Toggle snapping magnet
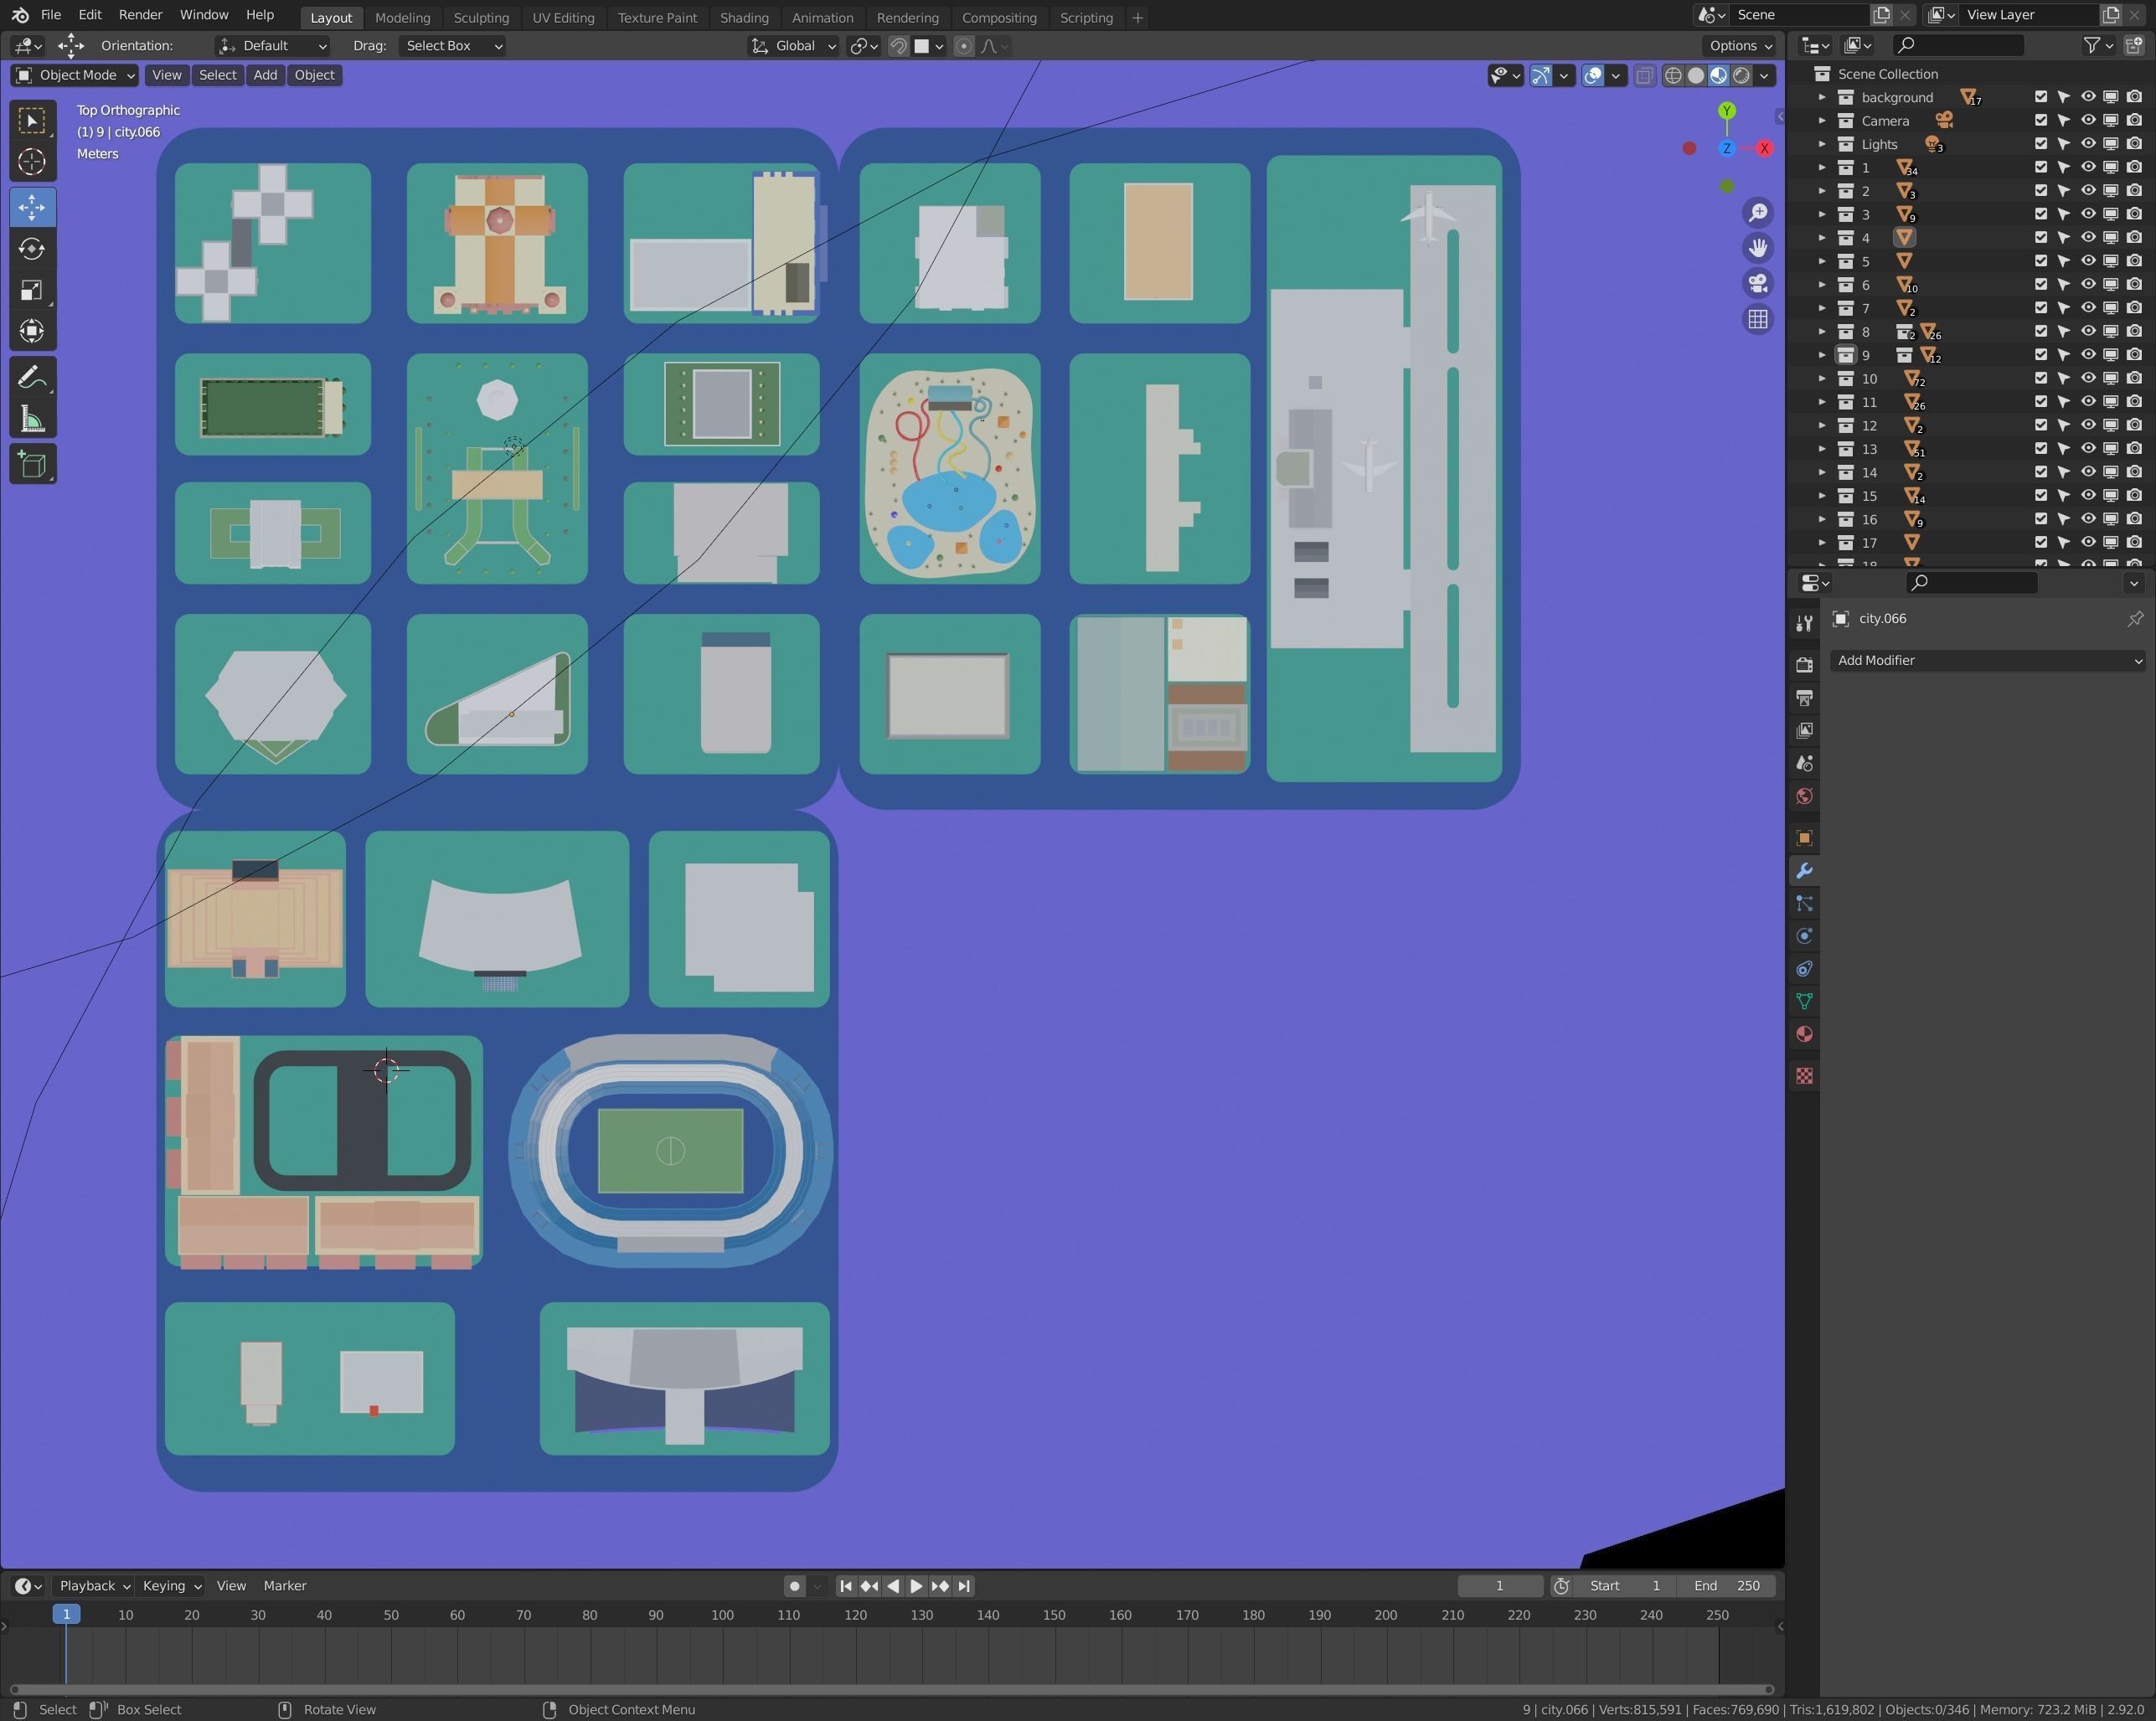This screenshot has height=1721, width=2156. (x=898, y=46)
